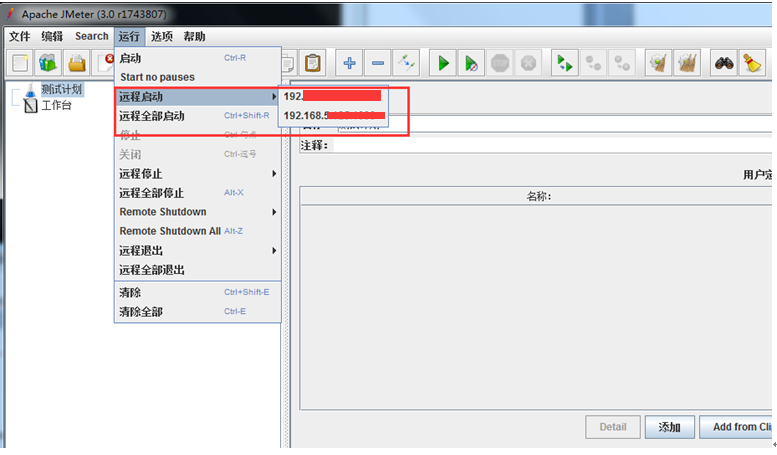Expand the 远程退出 submenu
The image size is (777, 455).
pyautogui.click(x=198, y=251)
